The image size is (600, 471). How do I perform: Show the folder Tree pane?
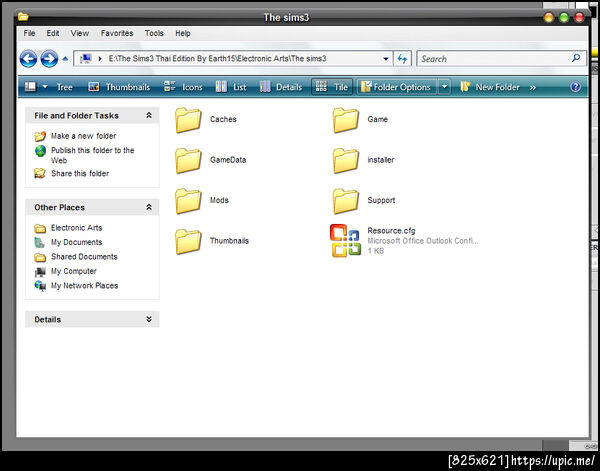click(x=64, y=87)
